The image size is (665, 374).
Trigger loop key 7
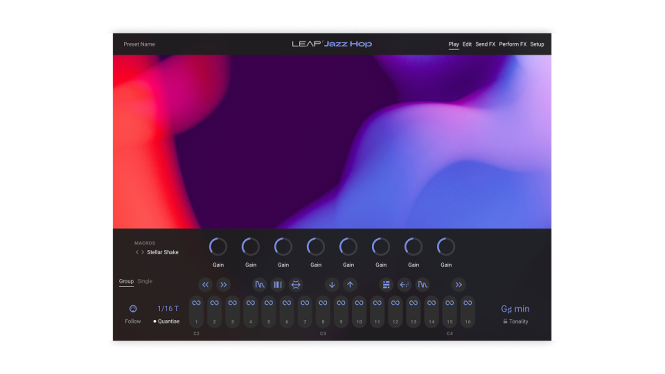pyautogui.click(x=305, y=312)
